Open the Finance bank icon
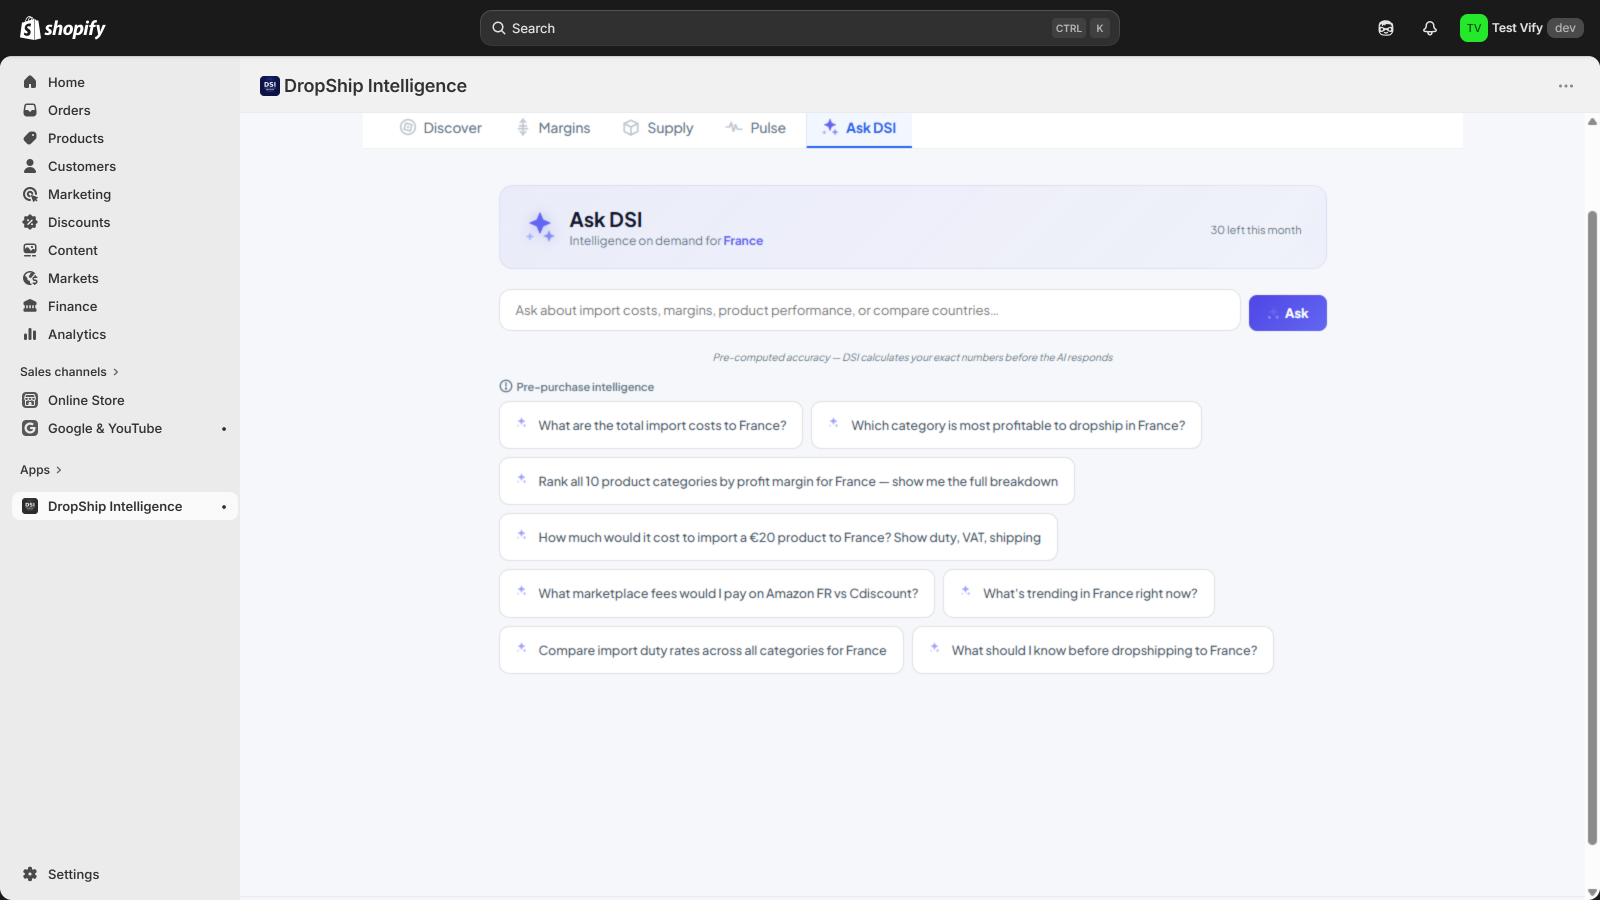The height and width of the screenshot is (900, 1600). pos(30,306)
